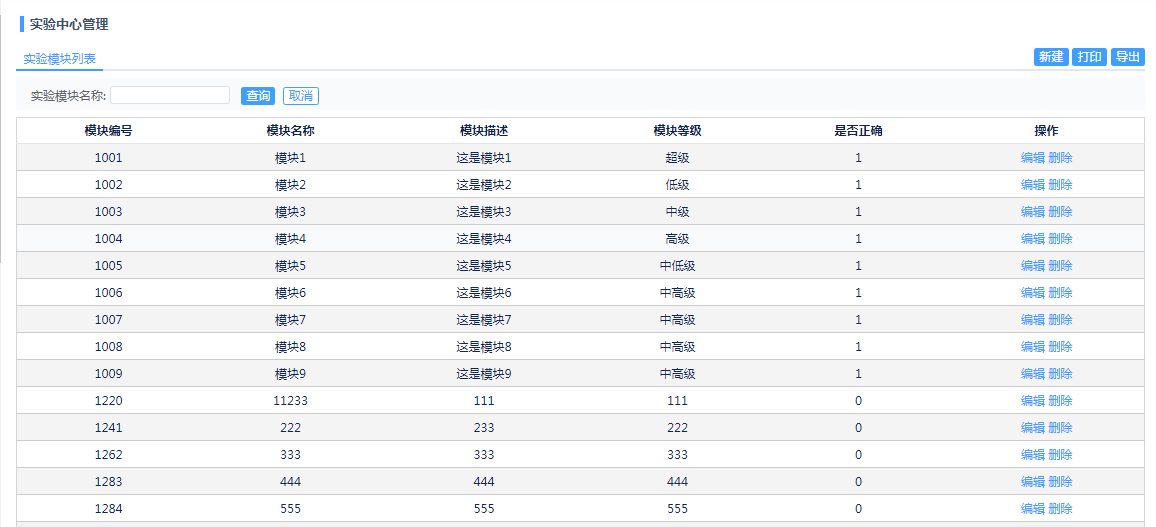
Task: Click the description cell 233
Action: coord(484,427)
